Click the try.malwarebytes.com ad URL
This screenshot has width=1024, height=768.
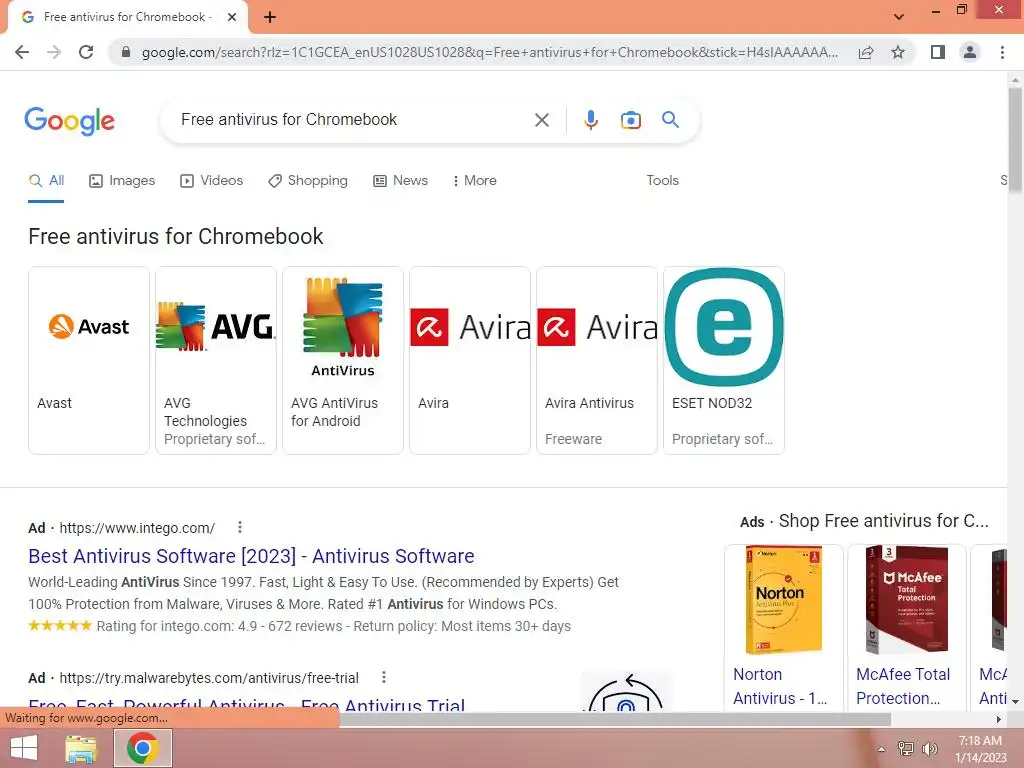[209, 678]
